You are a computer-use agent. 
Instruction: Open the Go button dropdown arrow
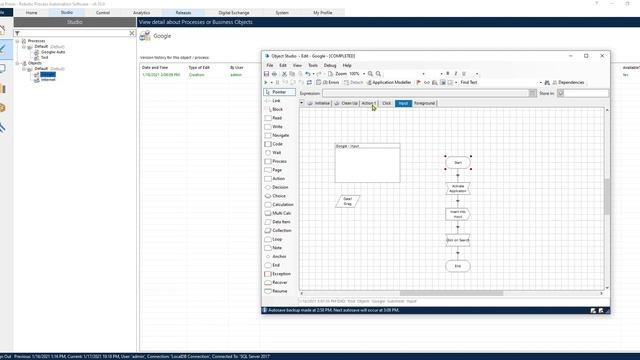pyautogui.click(x=271, y=82)
